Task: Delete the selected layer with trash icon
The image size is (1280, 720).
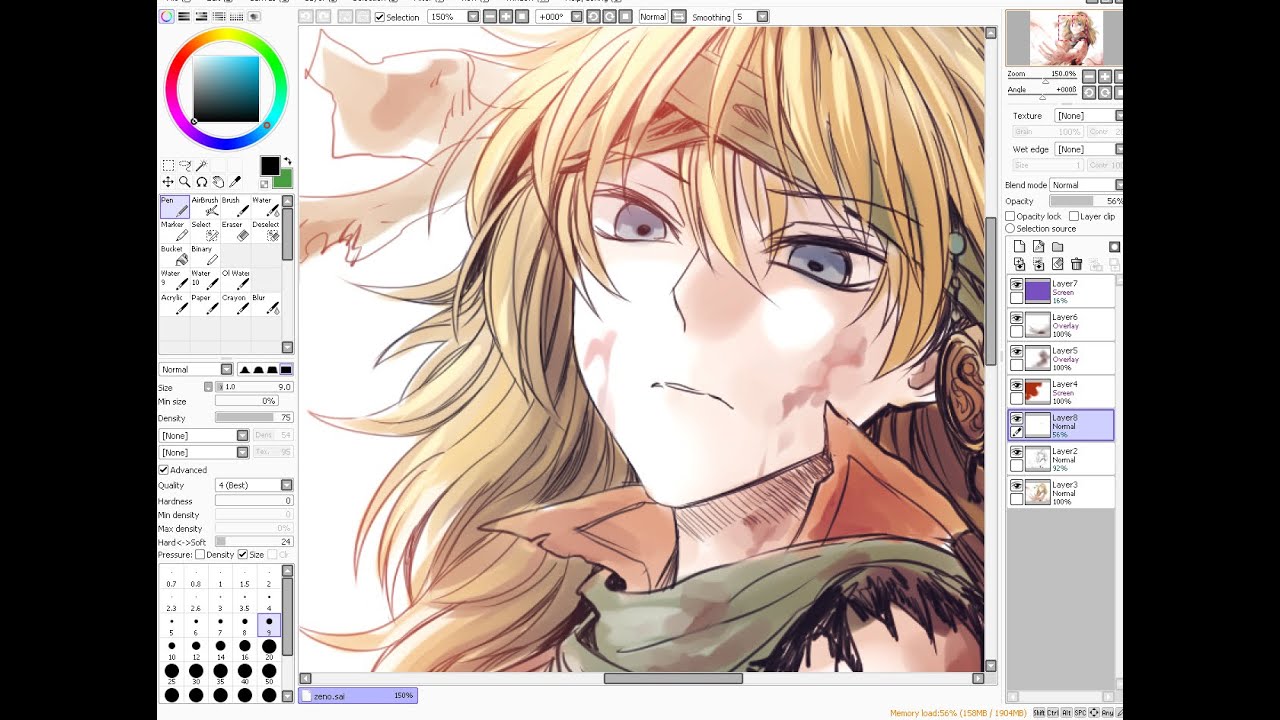Action: (x=1076, y=264)
